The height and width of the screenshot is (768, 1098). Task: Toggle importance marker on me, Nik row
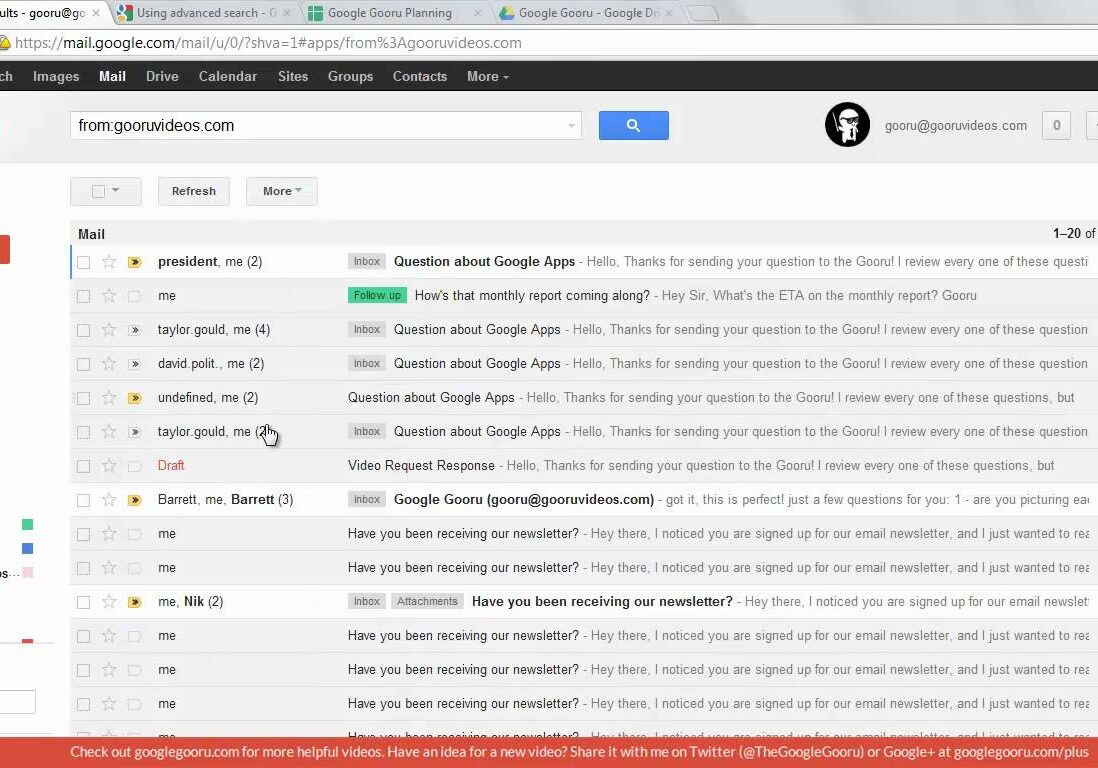pyautogui.click(x=134, y=602)
